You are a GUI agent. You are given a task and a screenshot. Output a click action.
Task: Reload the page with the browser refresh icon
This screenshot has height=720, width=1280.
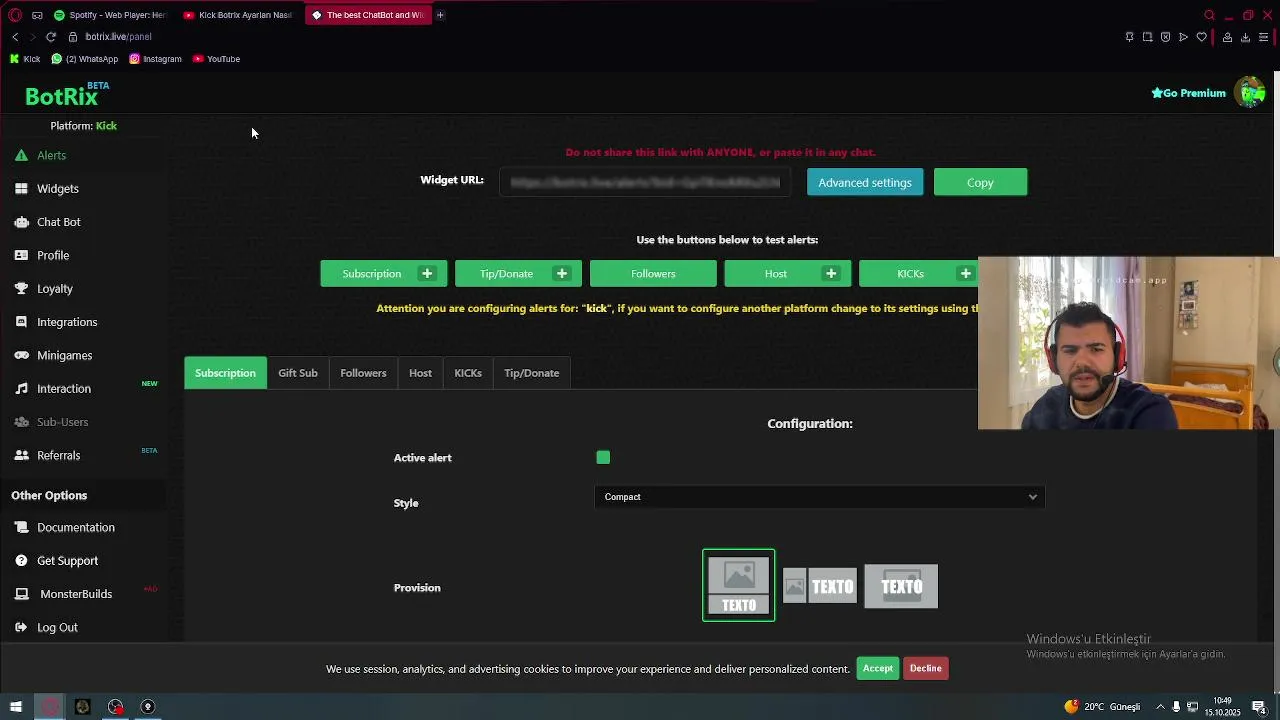pyautogui.click(x=51, y=37)
